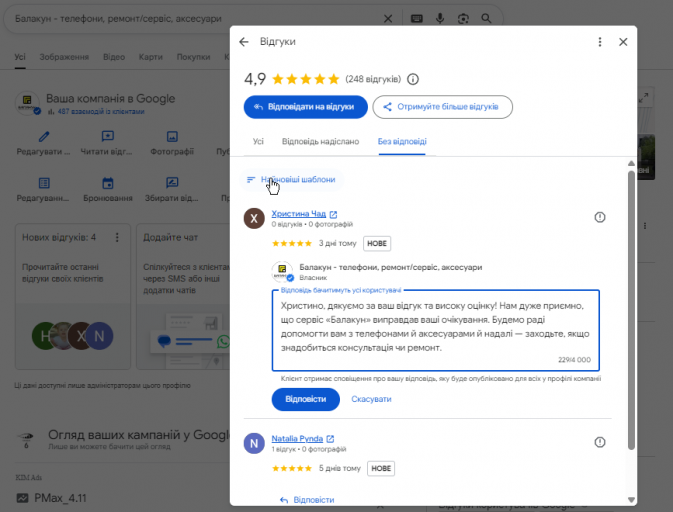Screen dimensions: 673x512
Task: Open the rating info icon next to 248 відгуків
Action: [x=413, y=79]
